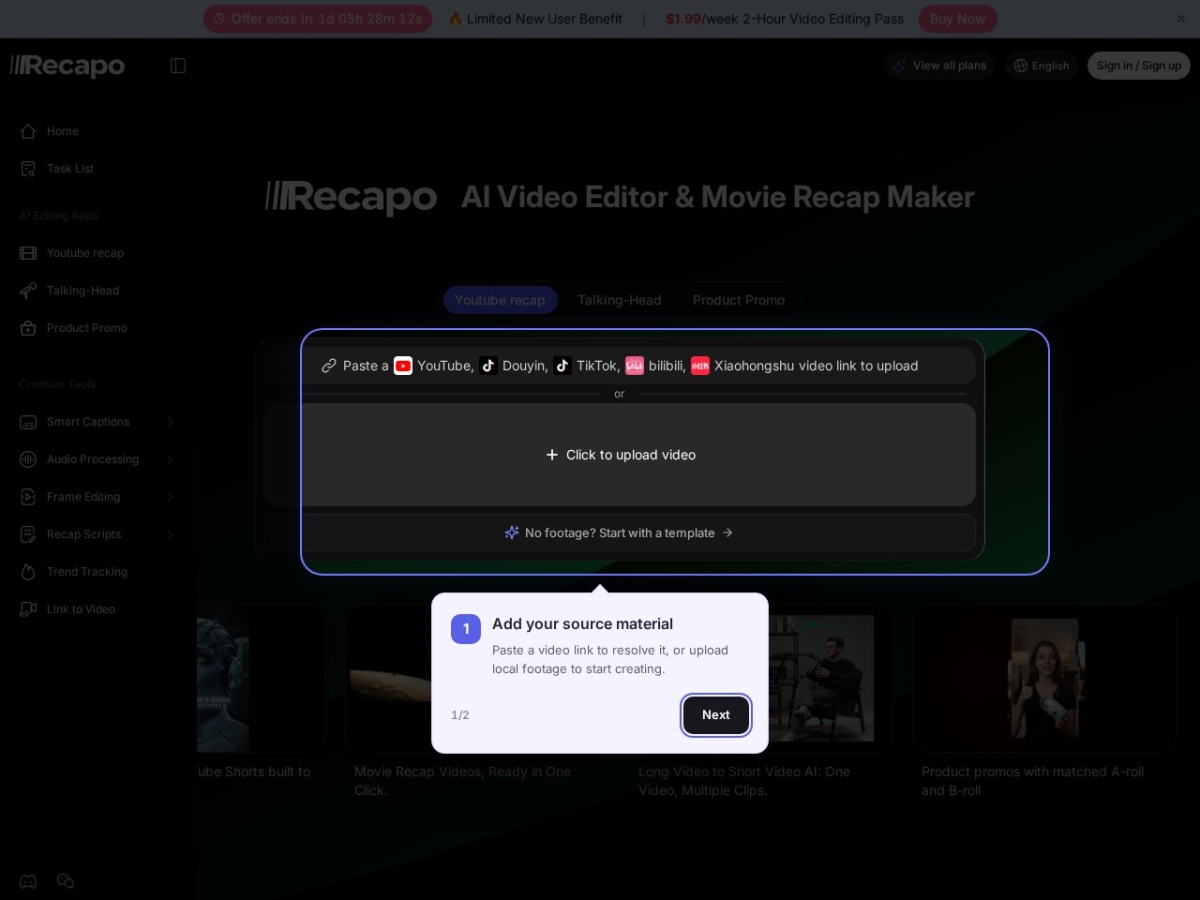This screenshot has height=900, width=1200.
Task: Open the YouTube Shorts card thumbnail
Action: pyautogui.click(x=261, y=678)
